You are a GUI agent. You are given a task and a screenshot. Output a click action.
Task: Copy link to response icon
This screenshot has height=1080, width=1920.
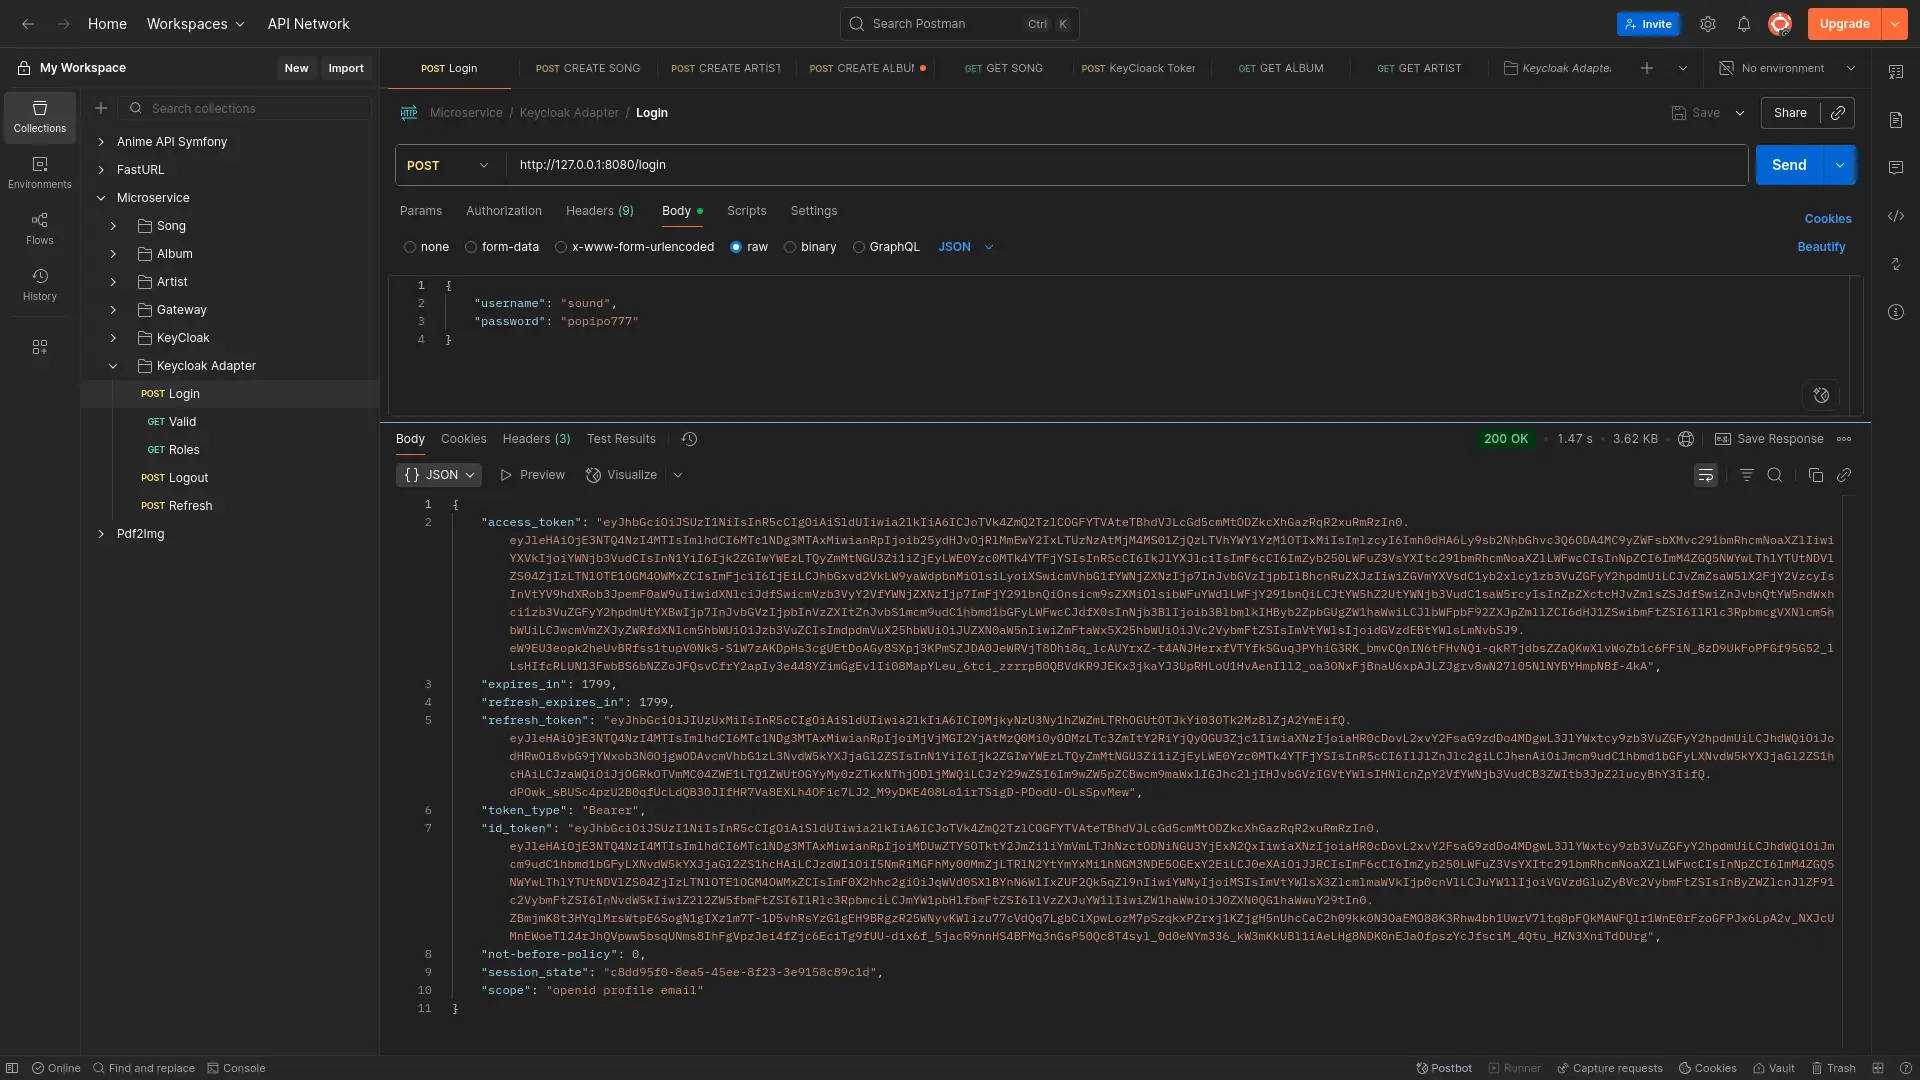(1844, 475)
